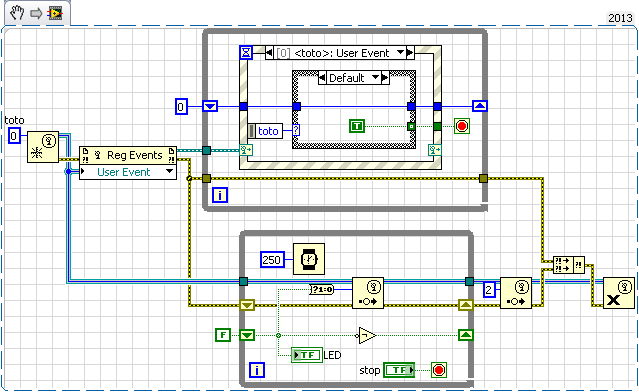
Task: Click the Not boolean inverter gate
Action: [367, 335]
